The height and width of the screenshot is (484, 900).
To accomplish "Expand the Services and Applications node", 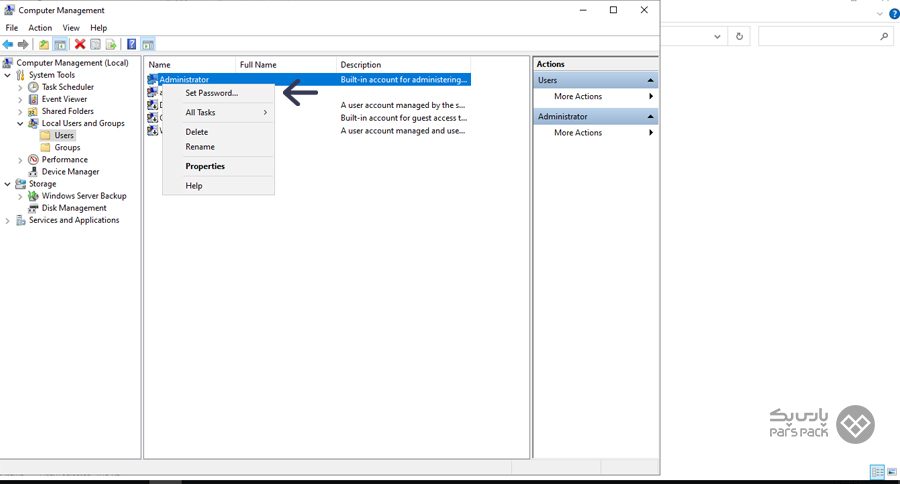I will tap(7, 220).
